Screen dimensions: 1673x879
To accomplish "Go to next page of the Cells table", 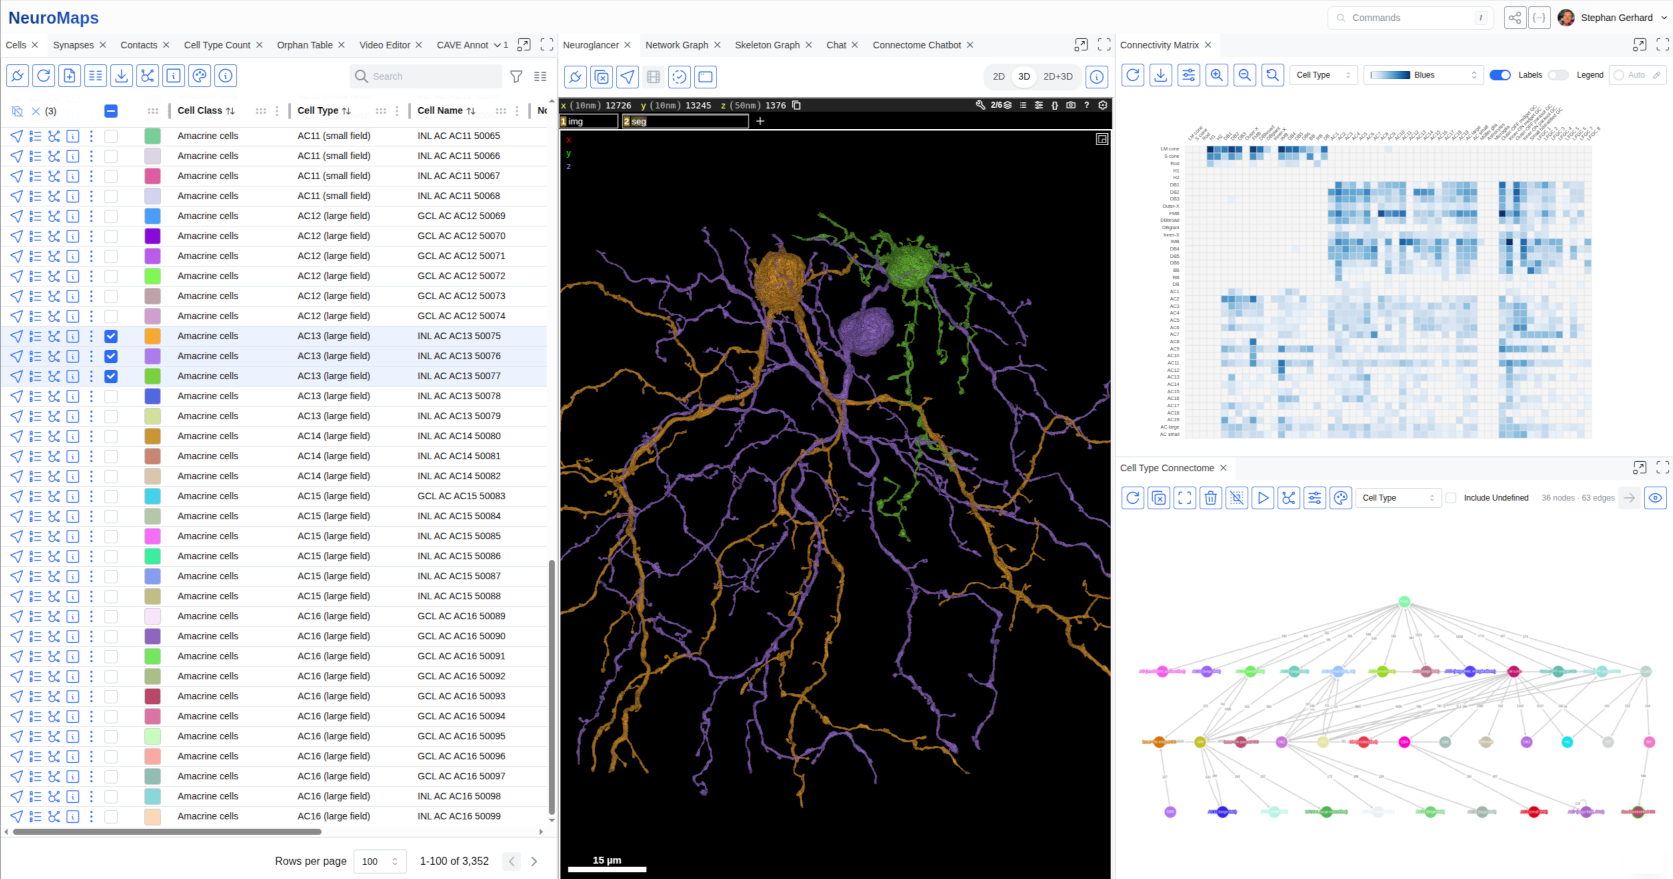I will coord(534,861).
